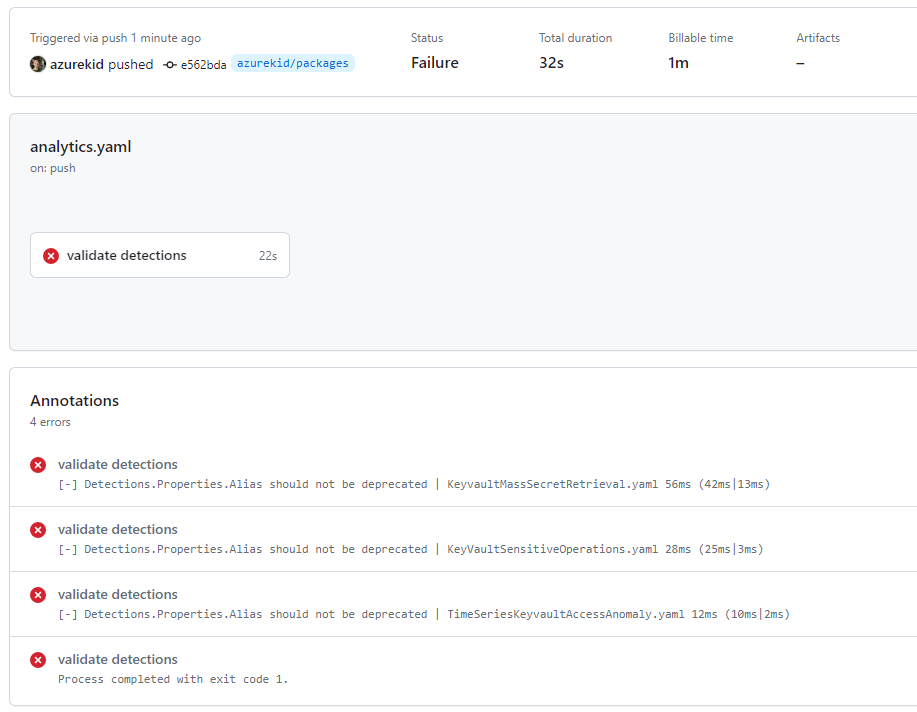Screen dimensions: 917x712
Task: Click the error icon on the exit code annotation
Action: point(38,660)
